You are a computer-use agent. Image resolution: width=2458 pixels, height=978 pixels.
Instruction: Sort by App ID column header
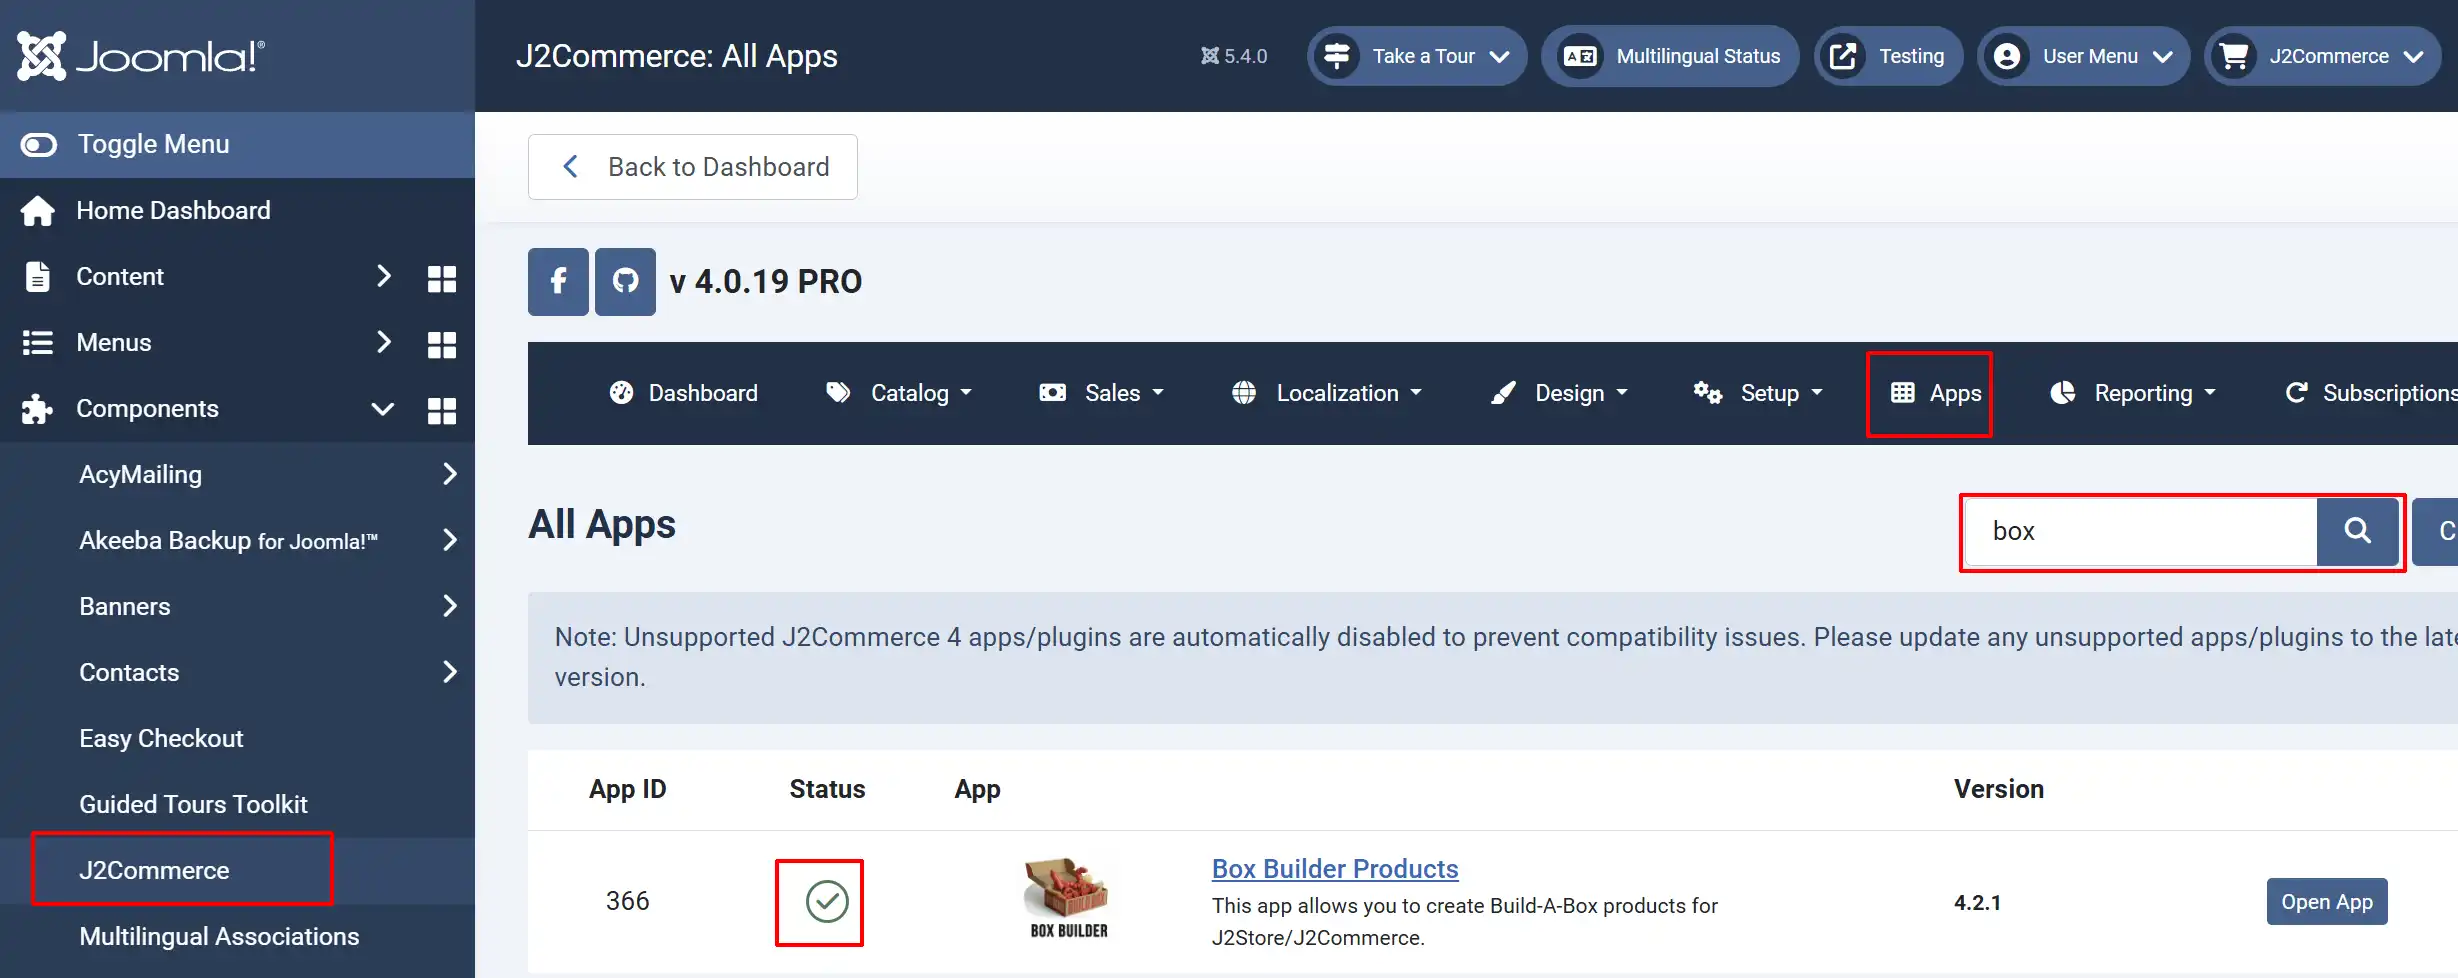point(627,790)
